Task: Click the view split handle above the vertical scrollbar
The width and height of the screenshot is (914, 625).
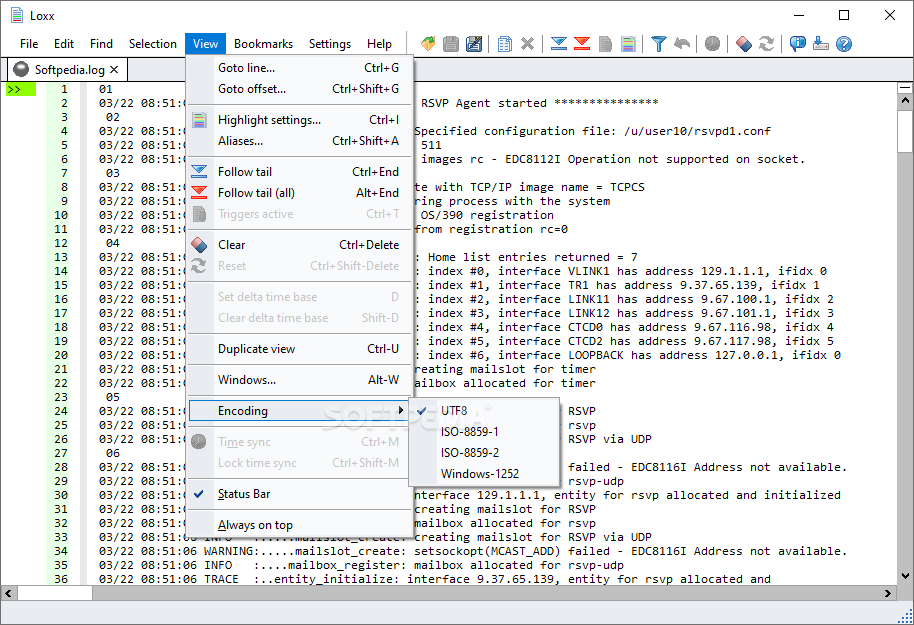Action: [905, 87]
